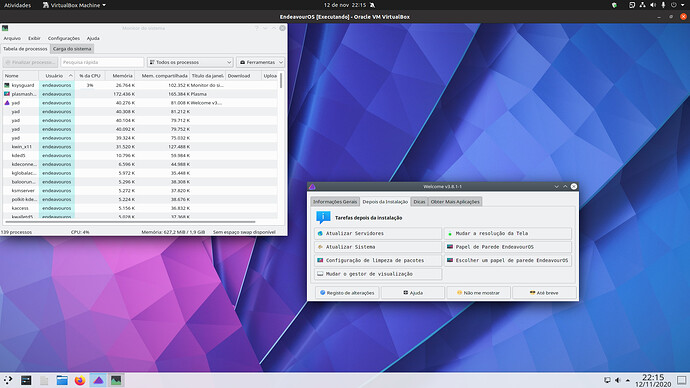Open Configuração de limpeza de pacotes
Screen dimensions: 690x388
click(x=378, y=260)
